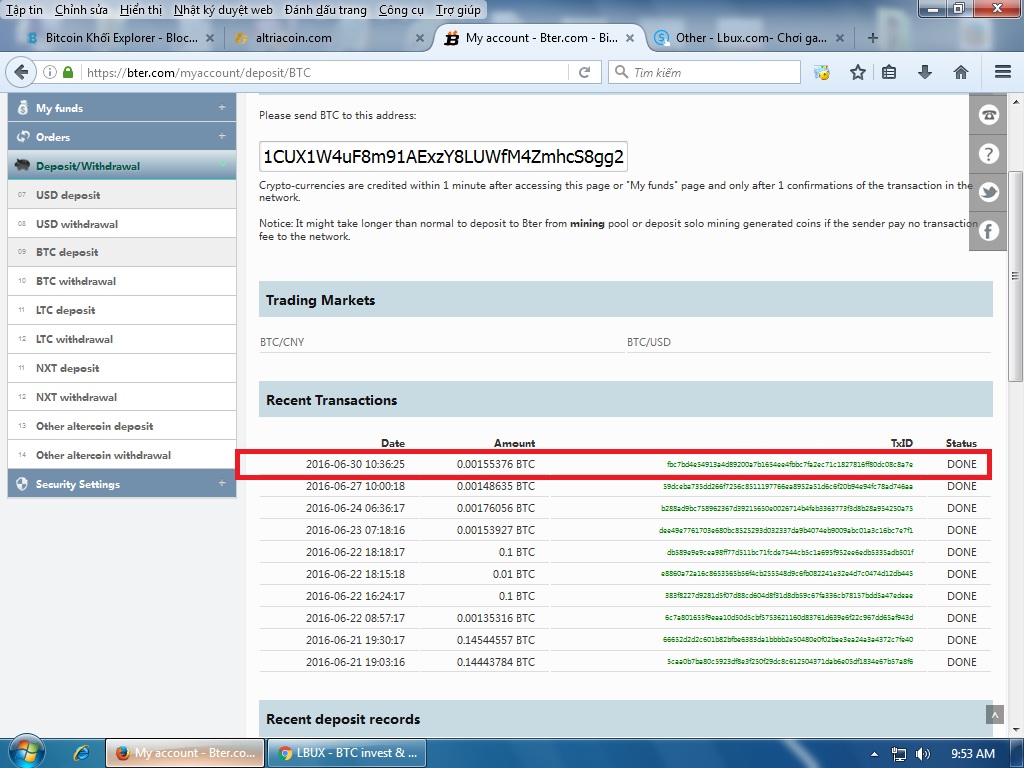Image resolution: width=1024 pixels, height=768 pixels.
Task: Open NXT withdrawal sidebar link
Action: click(x=122, y=397)
